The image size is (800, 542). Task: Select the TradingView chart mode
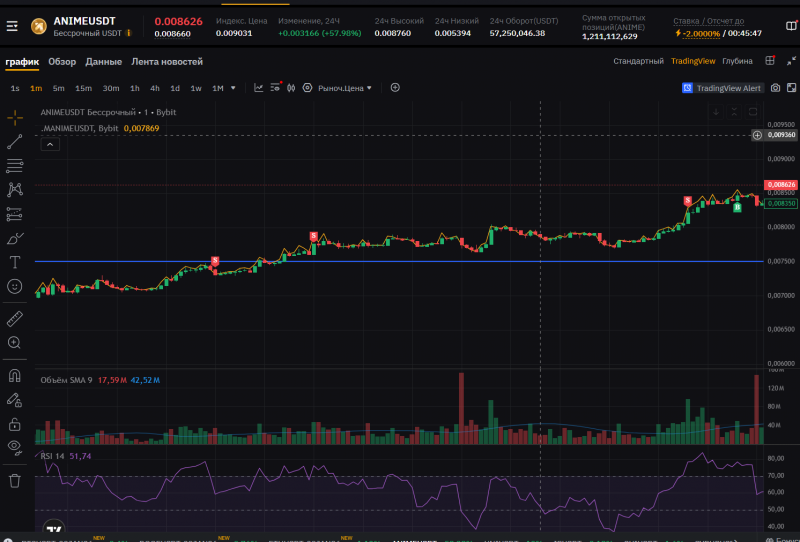(693, 61)
